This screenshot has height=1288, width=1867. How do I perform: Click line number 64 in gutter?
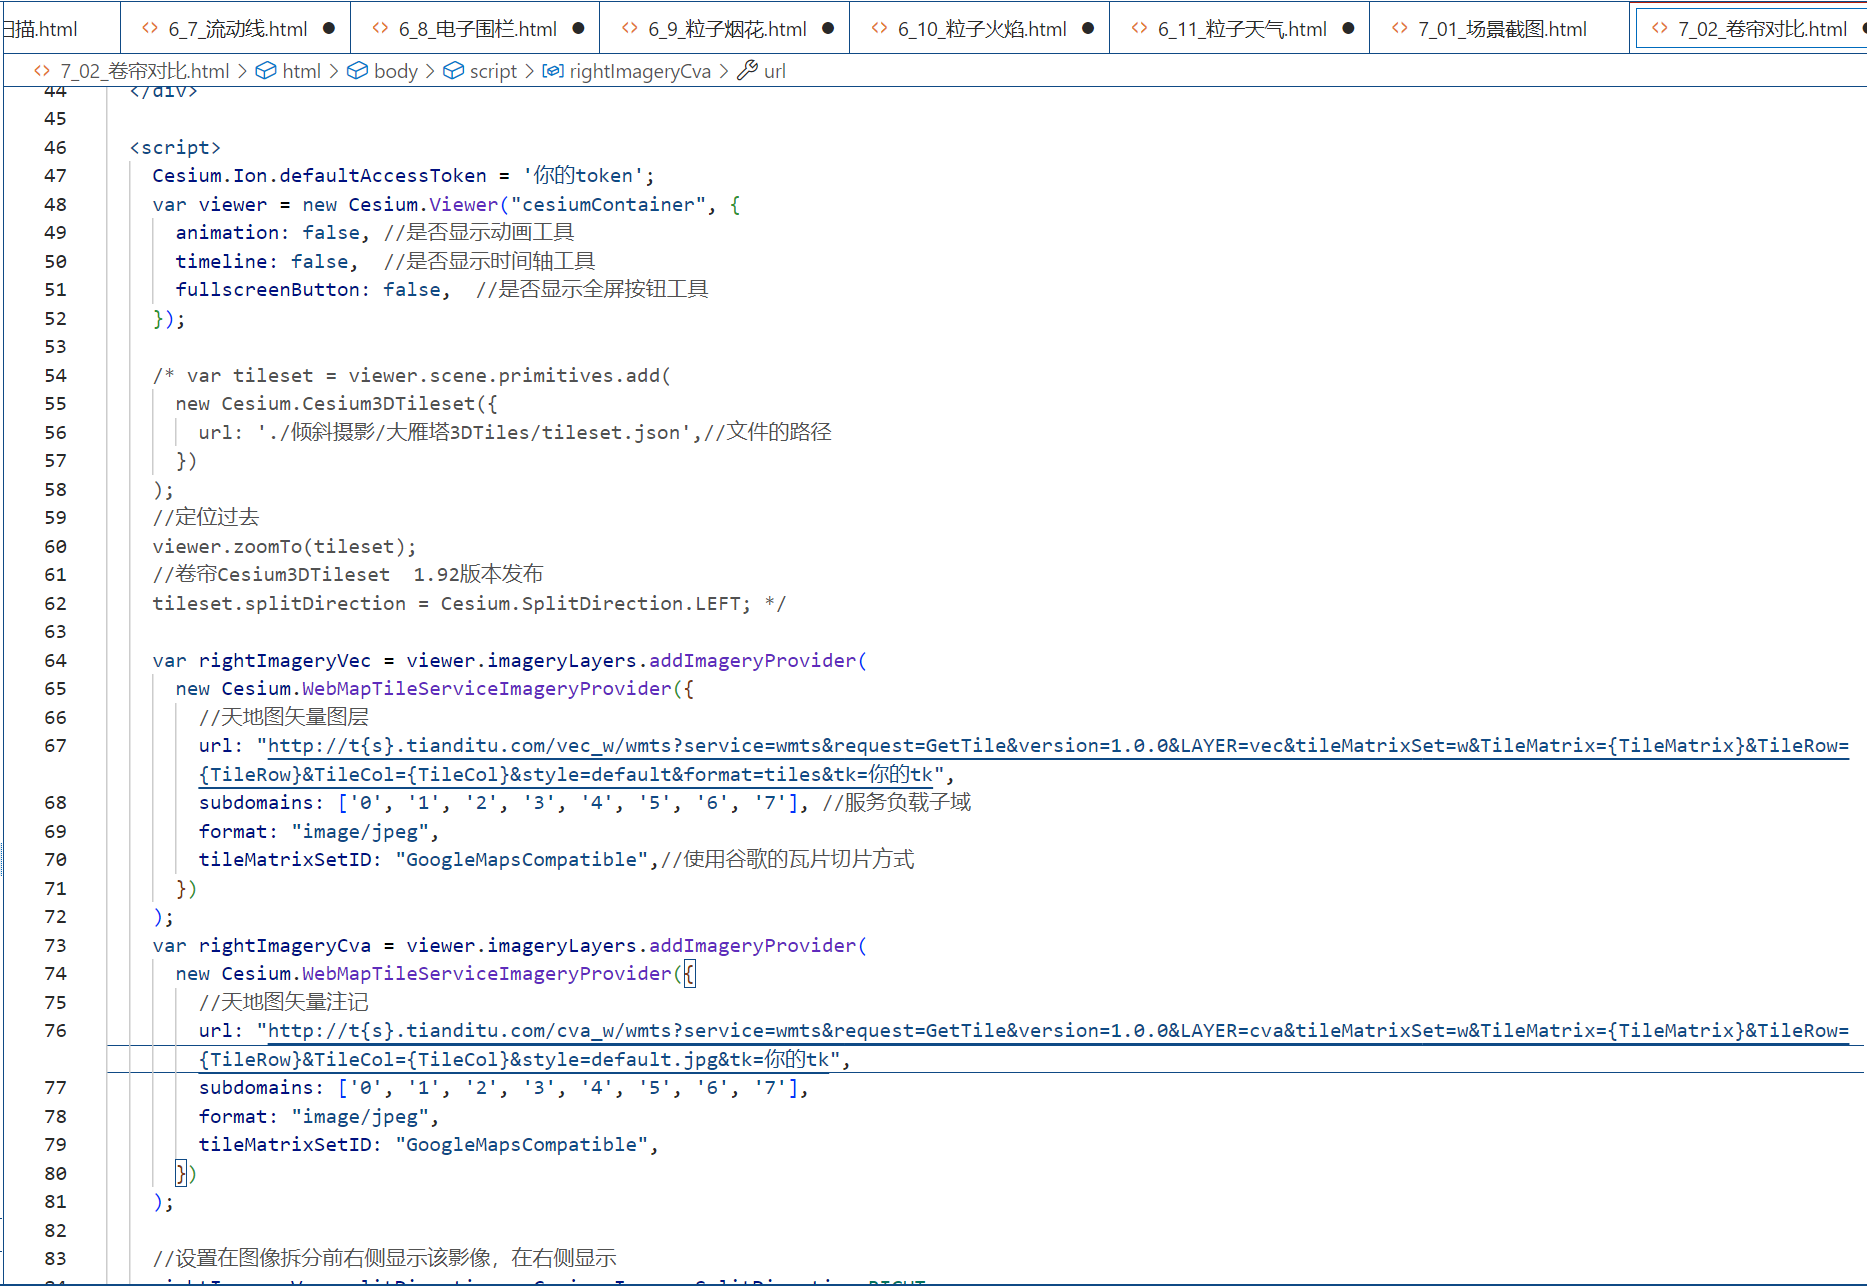pos(55,661)
